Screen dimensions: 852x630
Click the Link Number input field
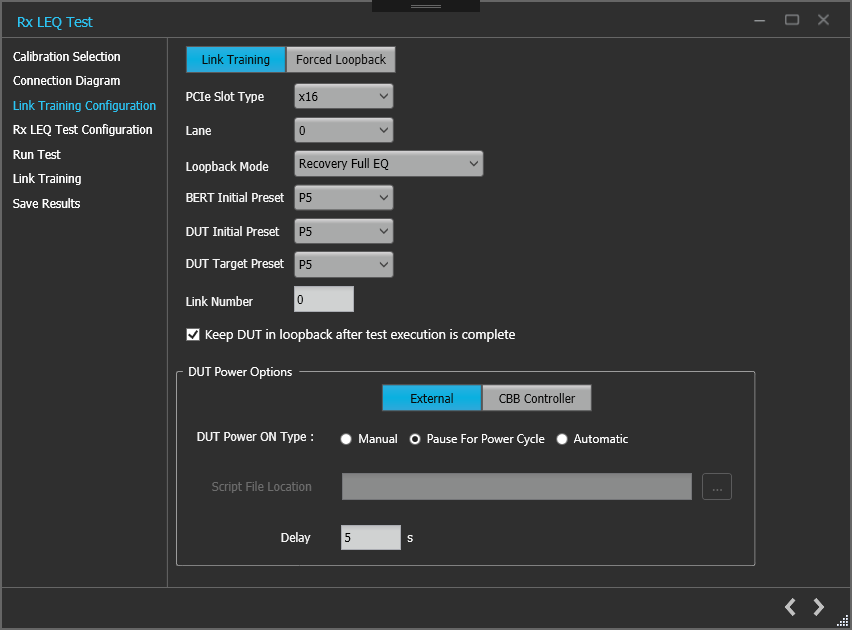tap(323, 300)
